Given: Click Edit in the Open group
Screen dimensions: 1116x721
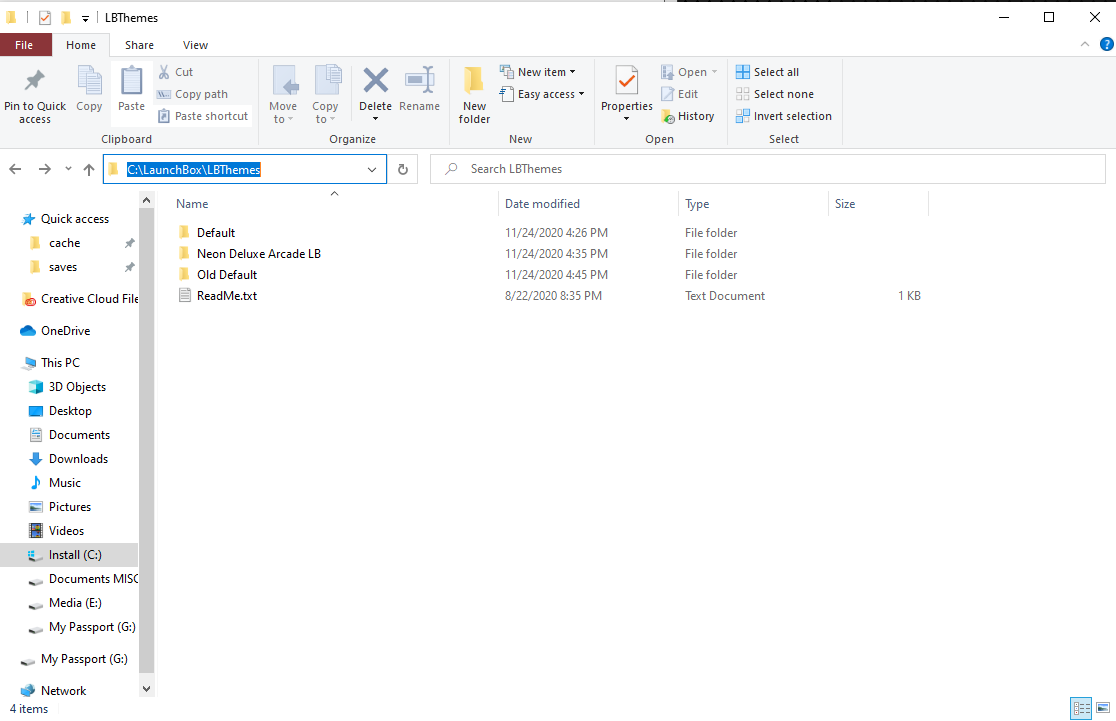Looking at the screenshot, I should [680, 94].
